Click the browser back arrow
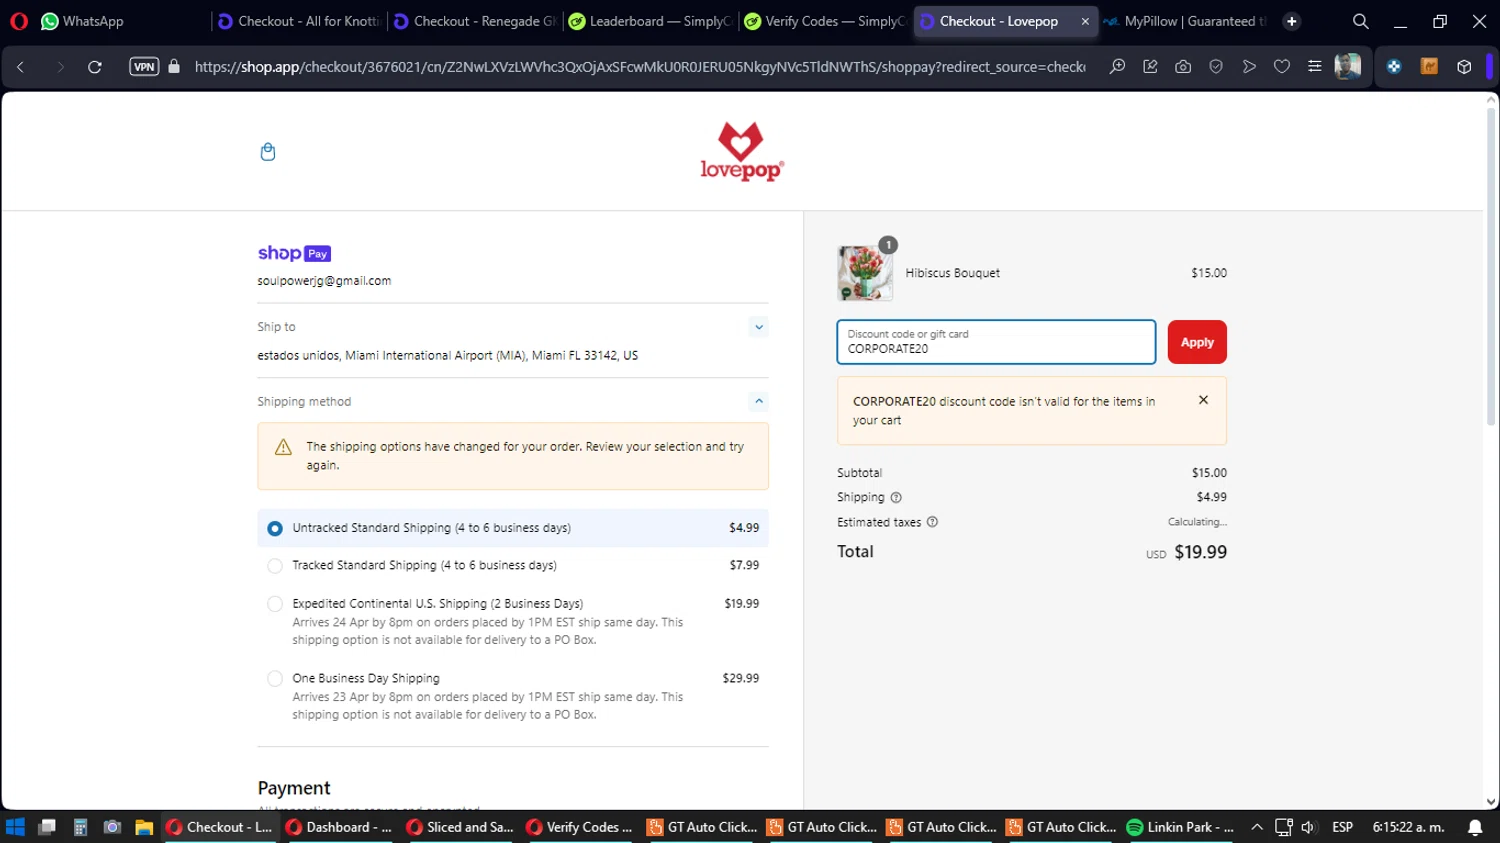Viewport: 1500px width, 843px height. pos(20,67)
